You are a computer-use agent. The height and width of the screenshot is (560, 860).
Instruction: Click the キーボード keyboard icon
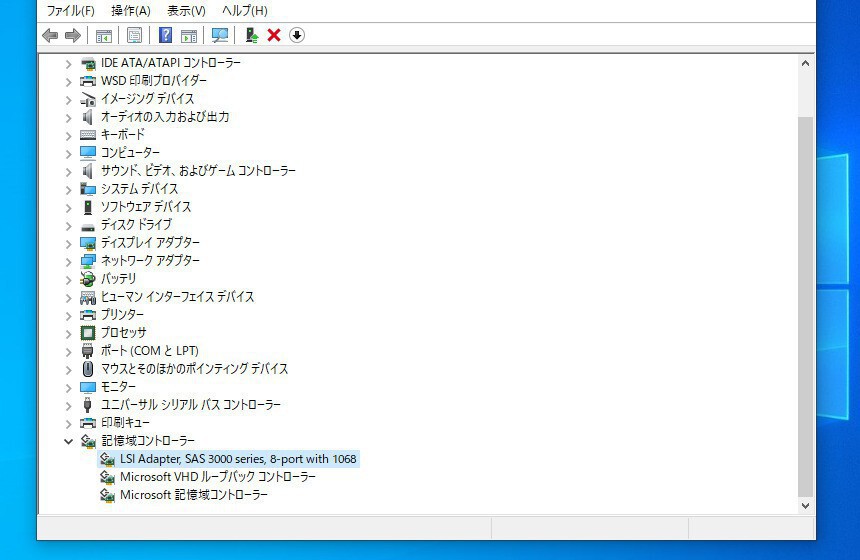point(88,135)
